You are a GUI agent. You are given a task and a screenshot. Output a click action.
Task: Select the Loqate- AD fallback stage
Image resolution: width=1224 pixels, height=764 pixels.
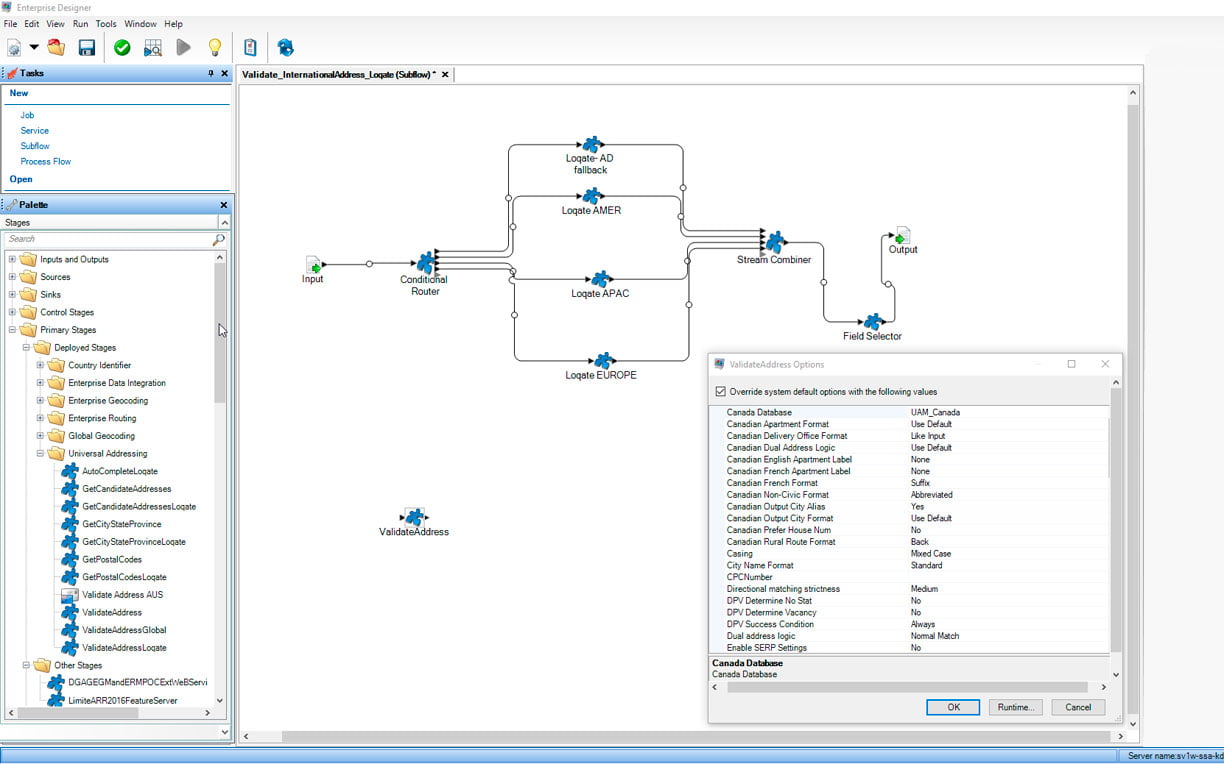pyautogui.click(x=591, y=145)
